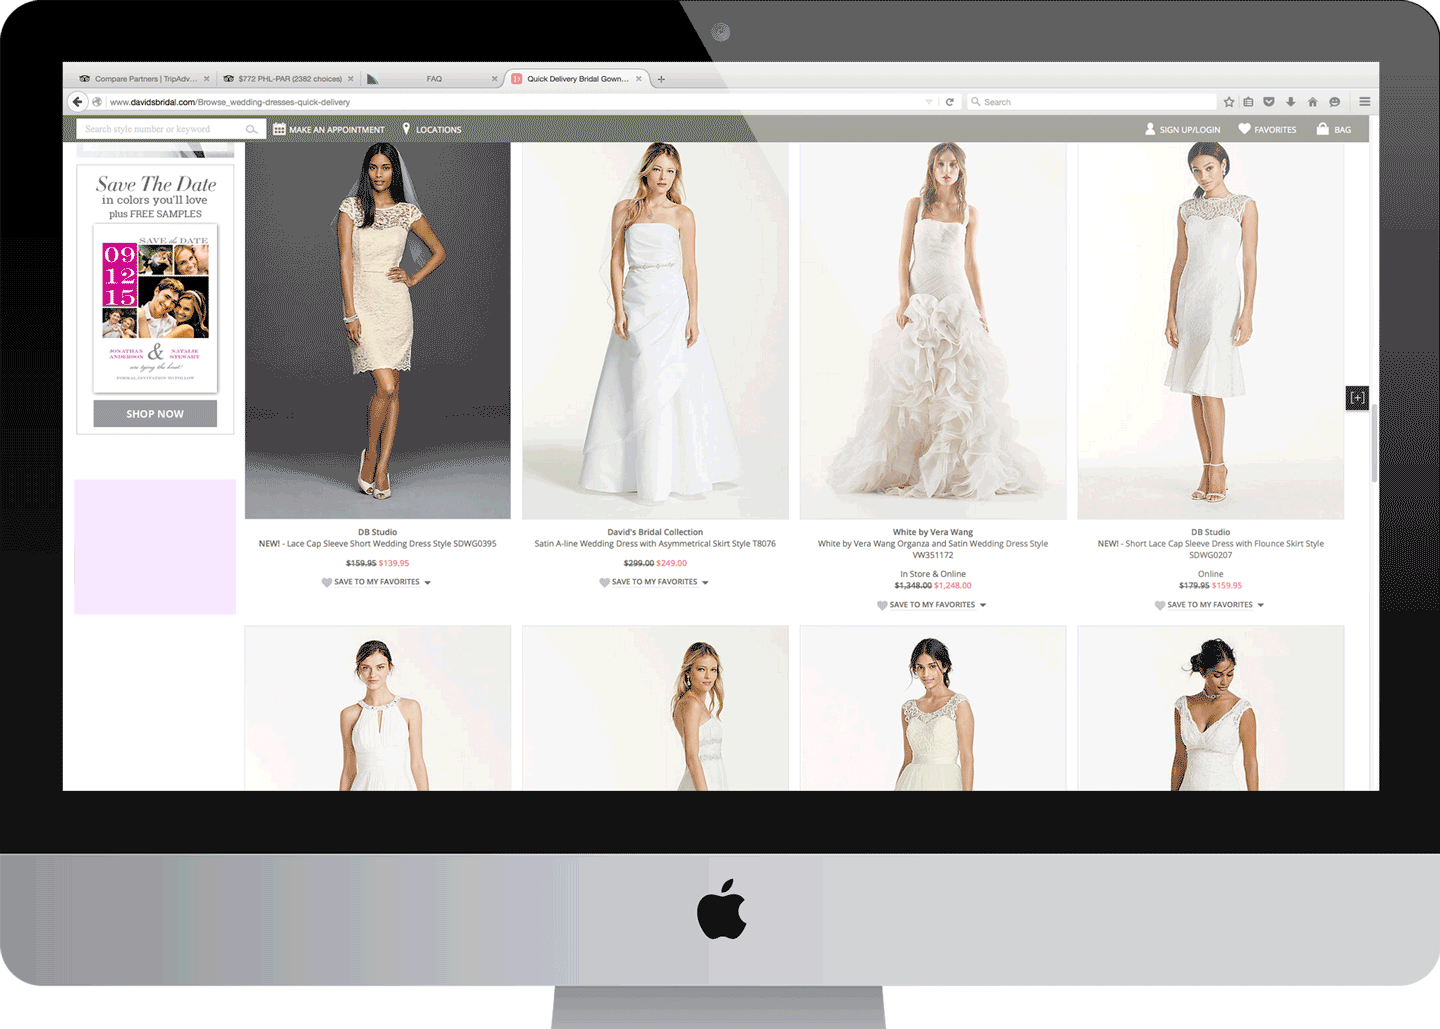
Task: Open the lace cap sleeve short dress photo
Action: [378, 330]
